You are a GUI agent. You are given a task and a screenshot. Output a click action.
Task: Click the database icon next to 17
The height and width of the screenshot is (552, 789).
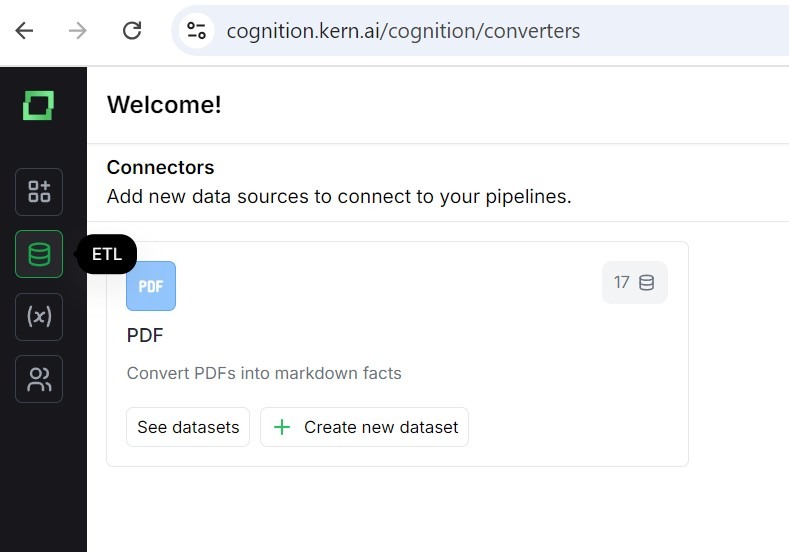(647, 283)
